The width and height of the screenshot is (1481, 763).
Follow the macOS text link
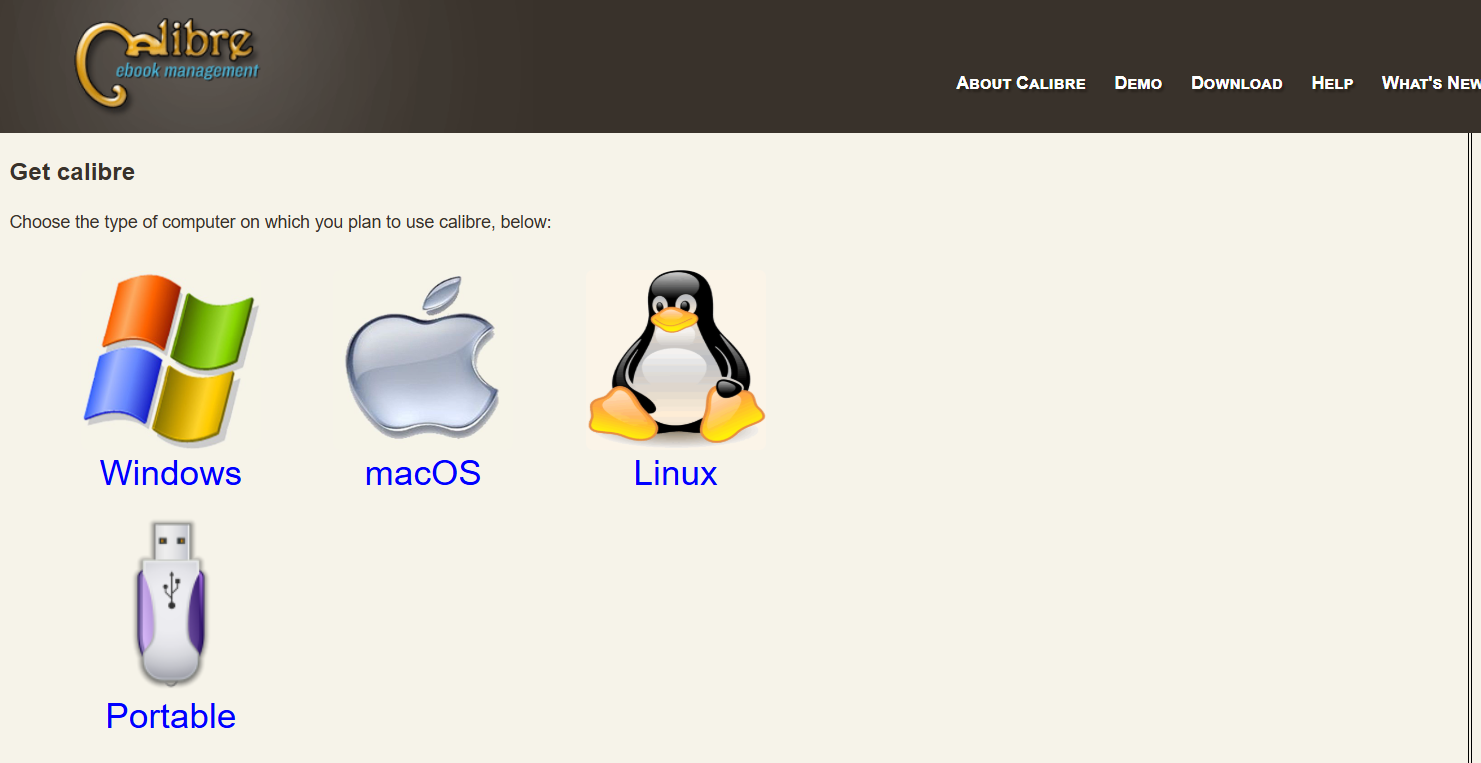(423, 473)
